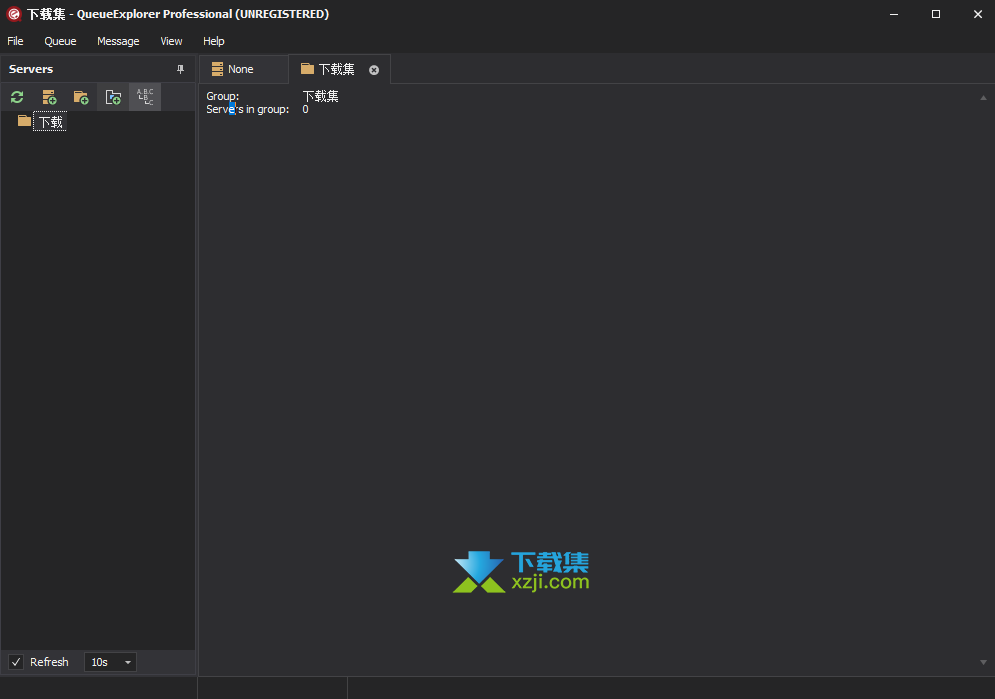Close the 下载集 tab

[374, 70]
